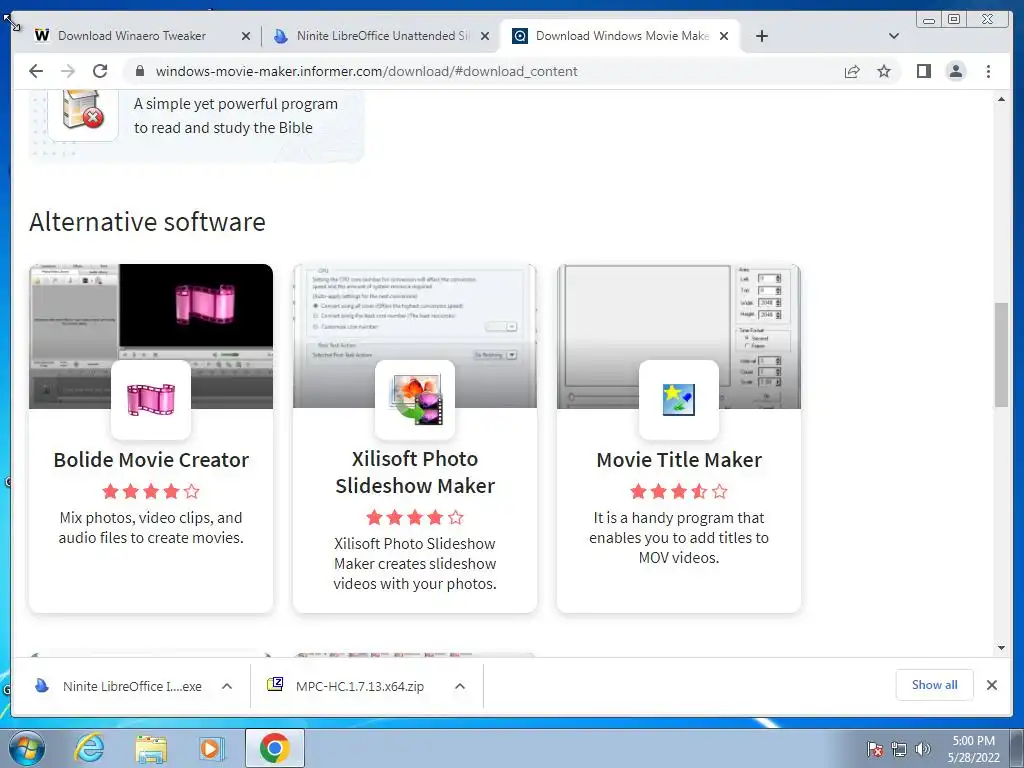Screen dimensions: 1024x768
Task: Click 'Mix photos, video clips' description
Action: 151,528
